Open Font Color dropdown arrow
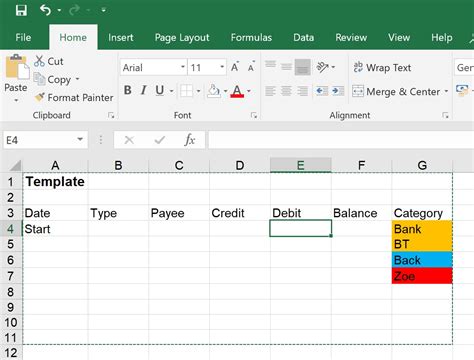Screen dimensions: 474x360 pyautogui.click(x=249, y=91)
